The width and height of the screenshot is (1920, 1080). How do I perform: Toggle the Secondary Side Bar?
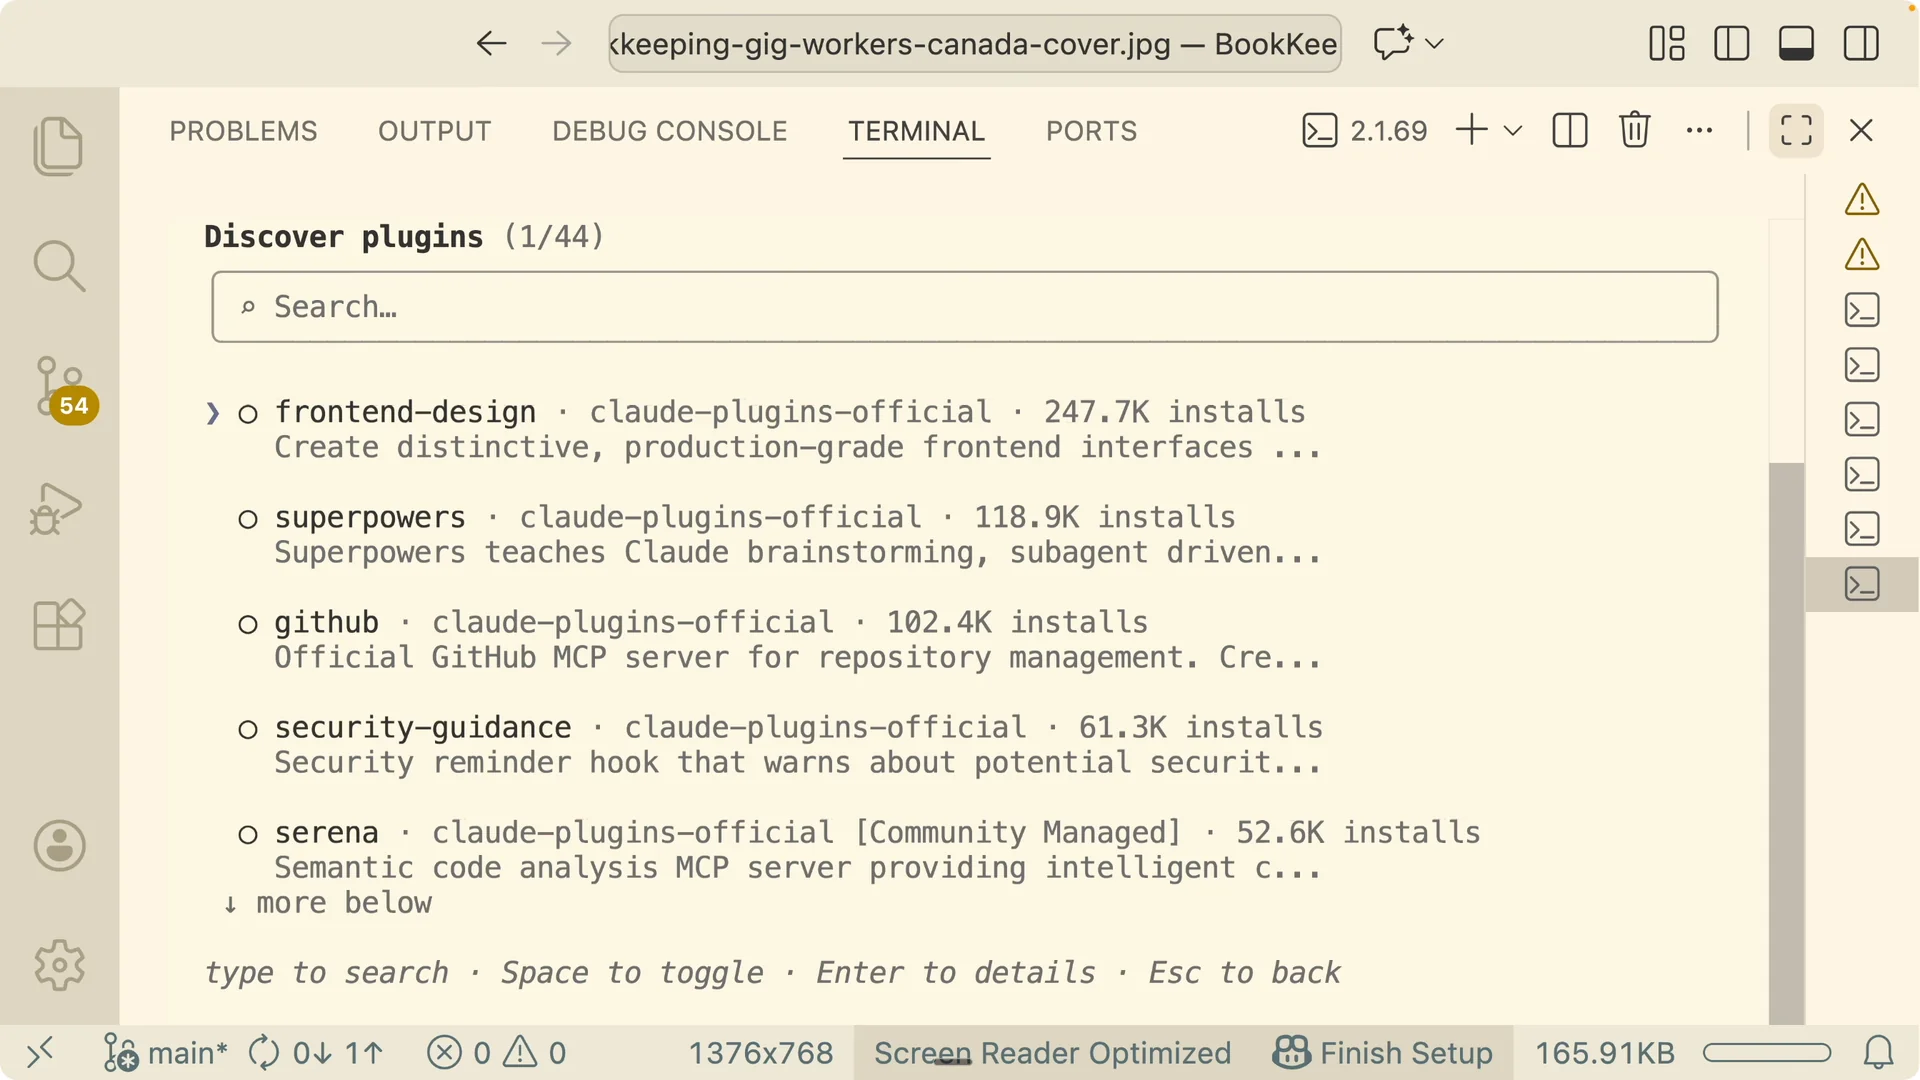coord(1861,43)
